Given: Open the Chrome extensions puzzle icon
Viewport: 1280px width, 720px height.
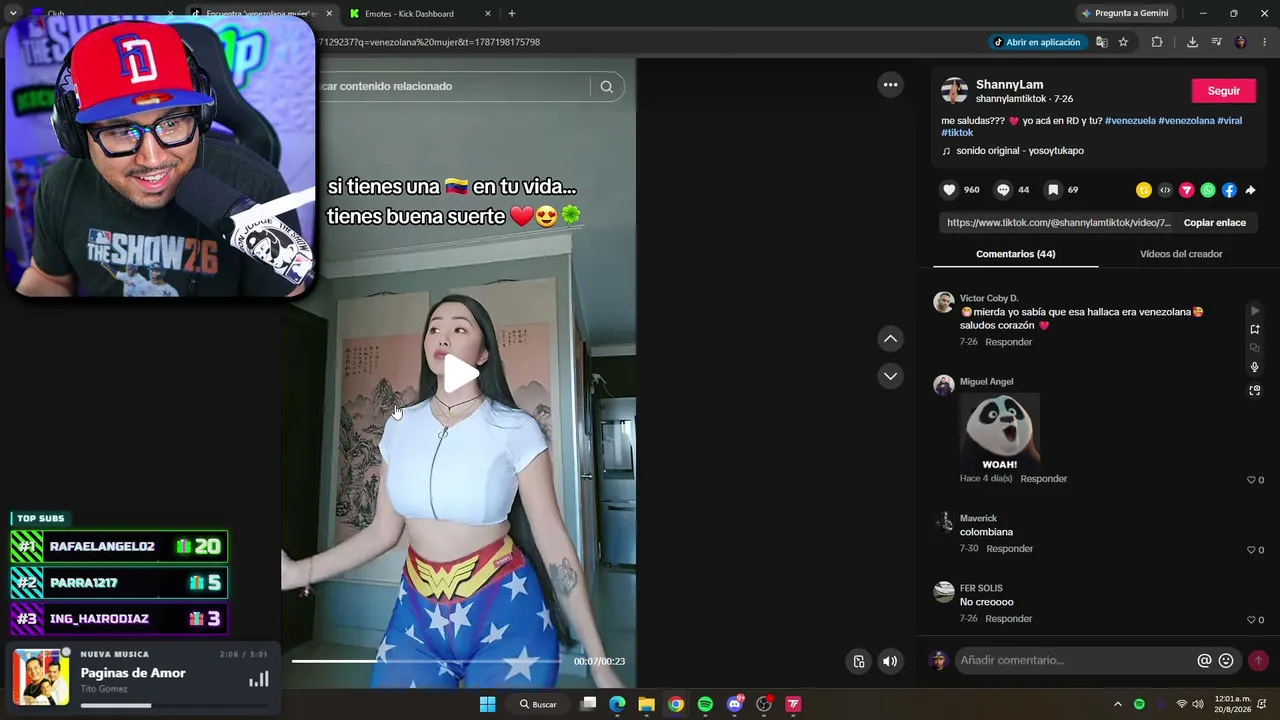Looking at the screenshot, I should pyautogui.click(x=1157, y=42).
